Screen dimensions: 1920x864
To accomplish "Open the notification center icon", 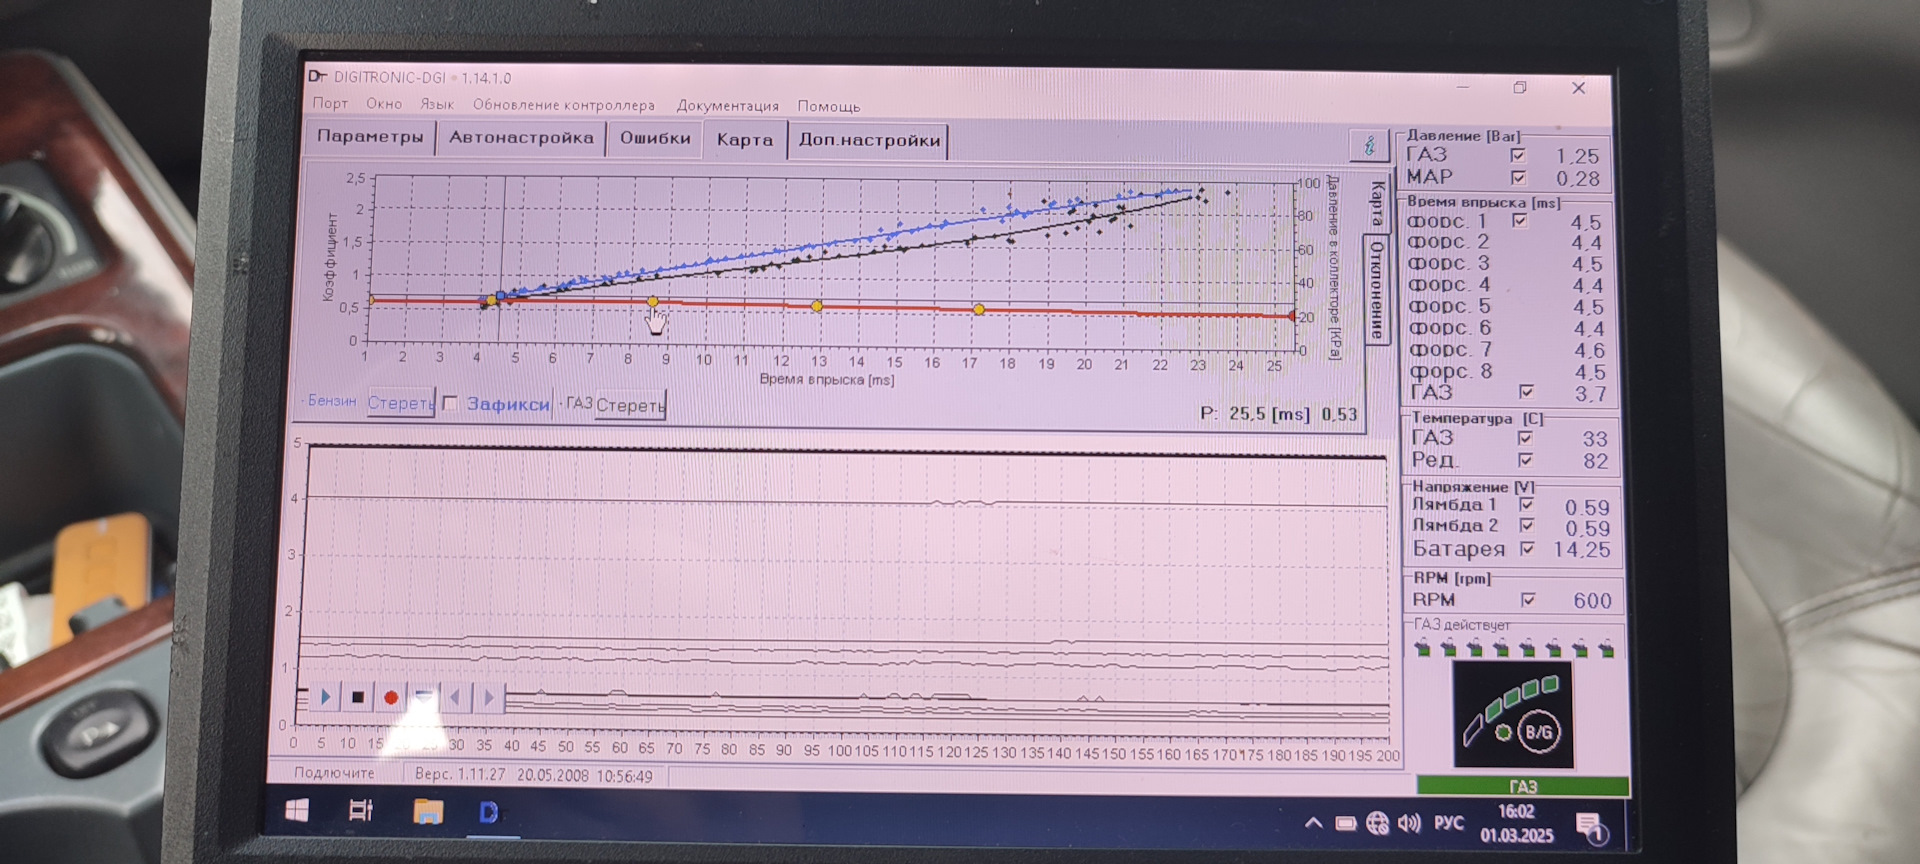I will click(1590, 827).
